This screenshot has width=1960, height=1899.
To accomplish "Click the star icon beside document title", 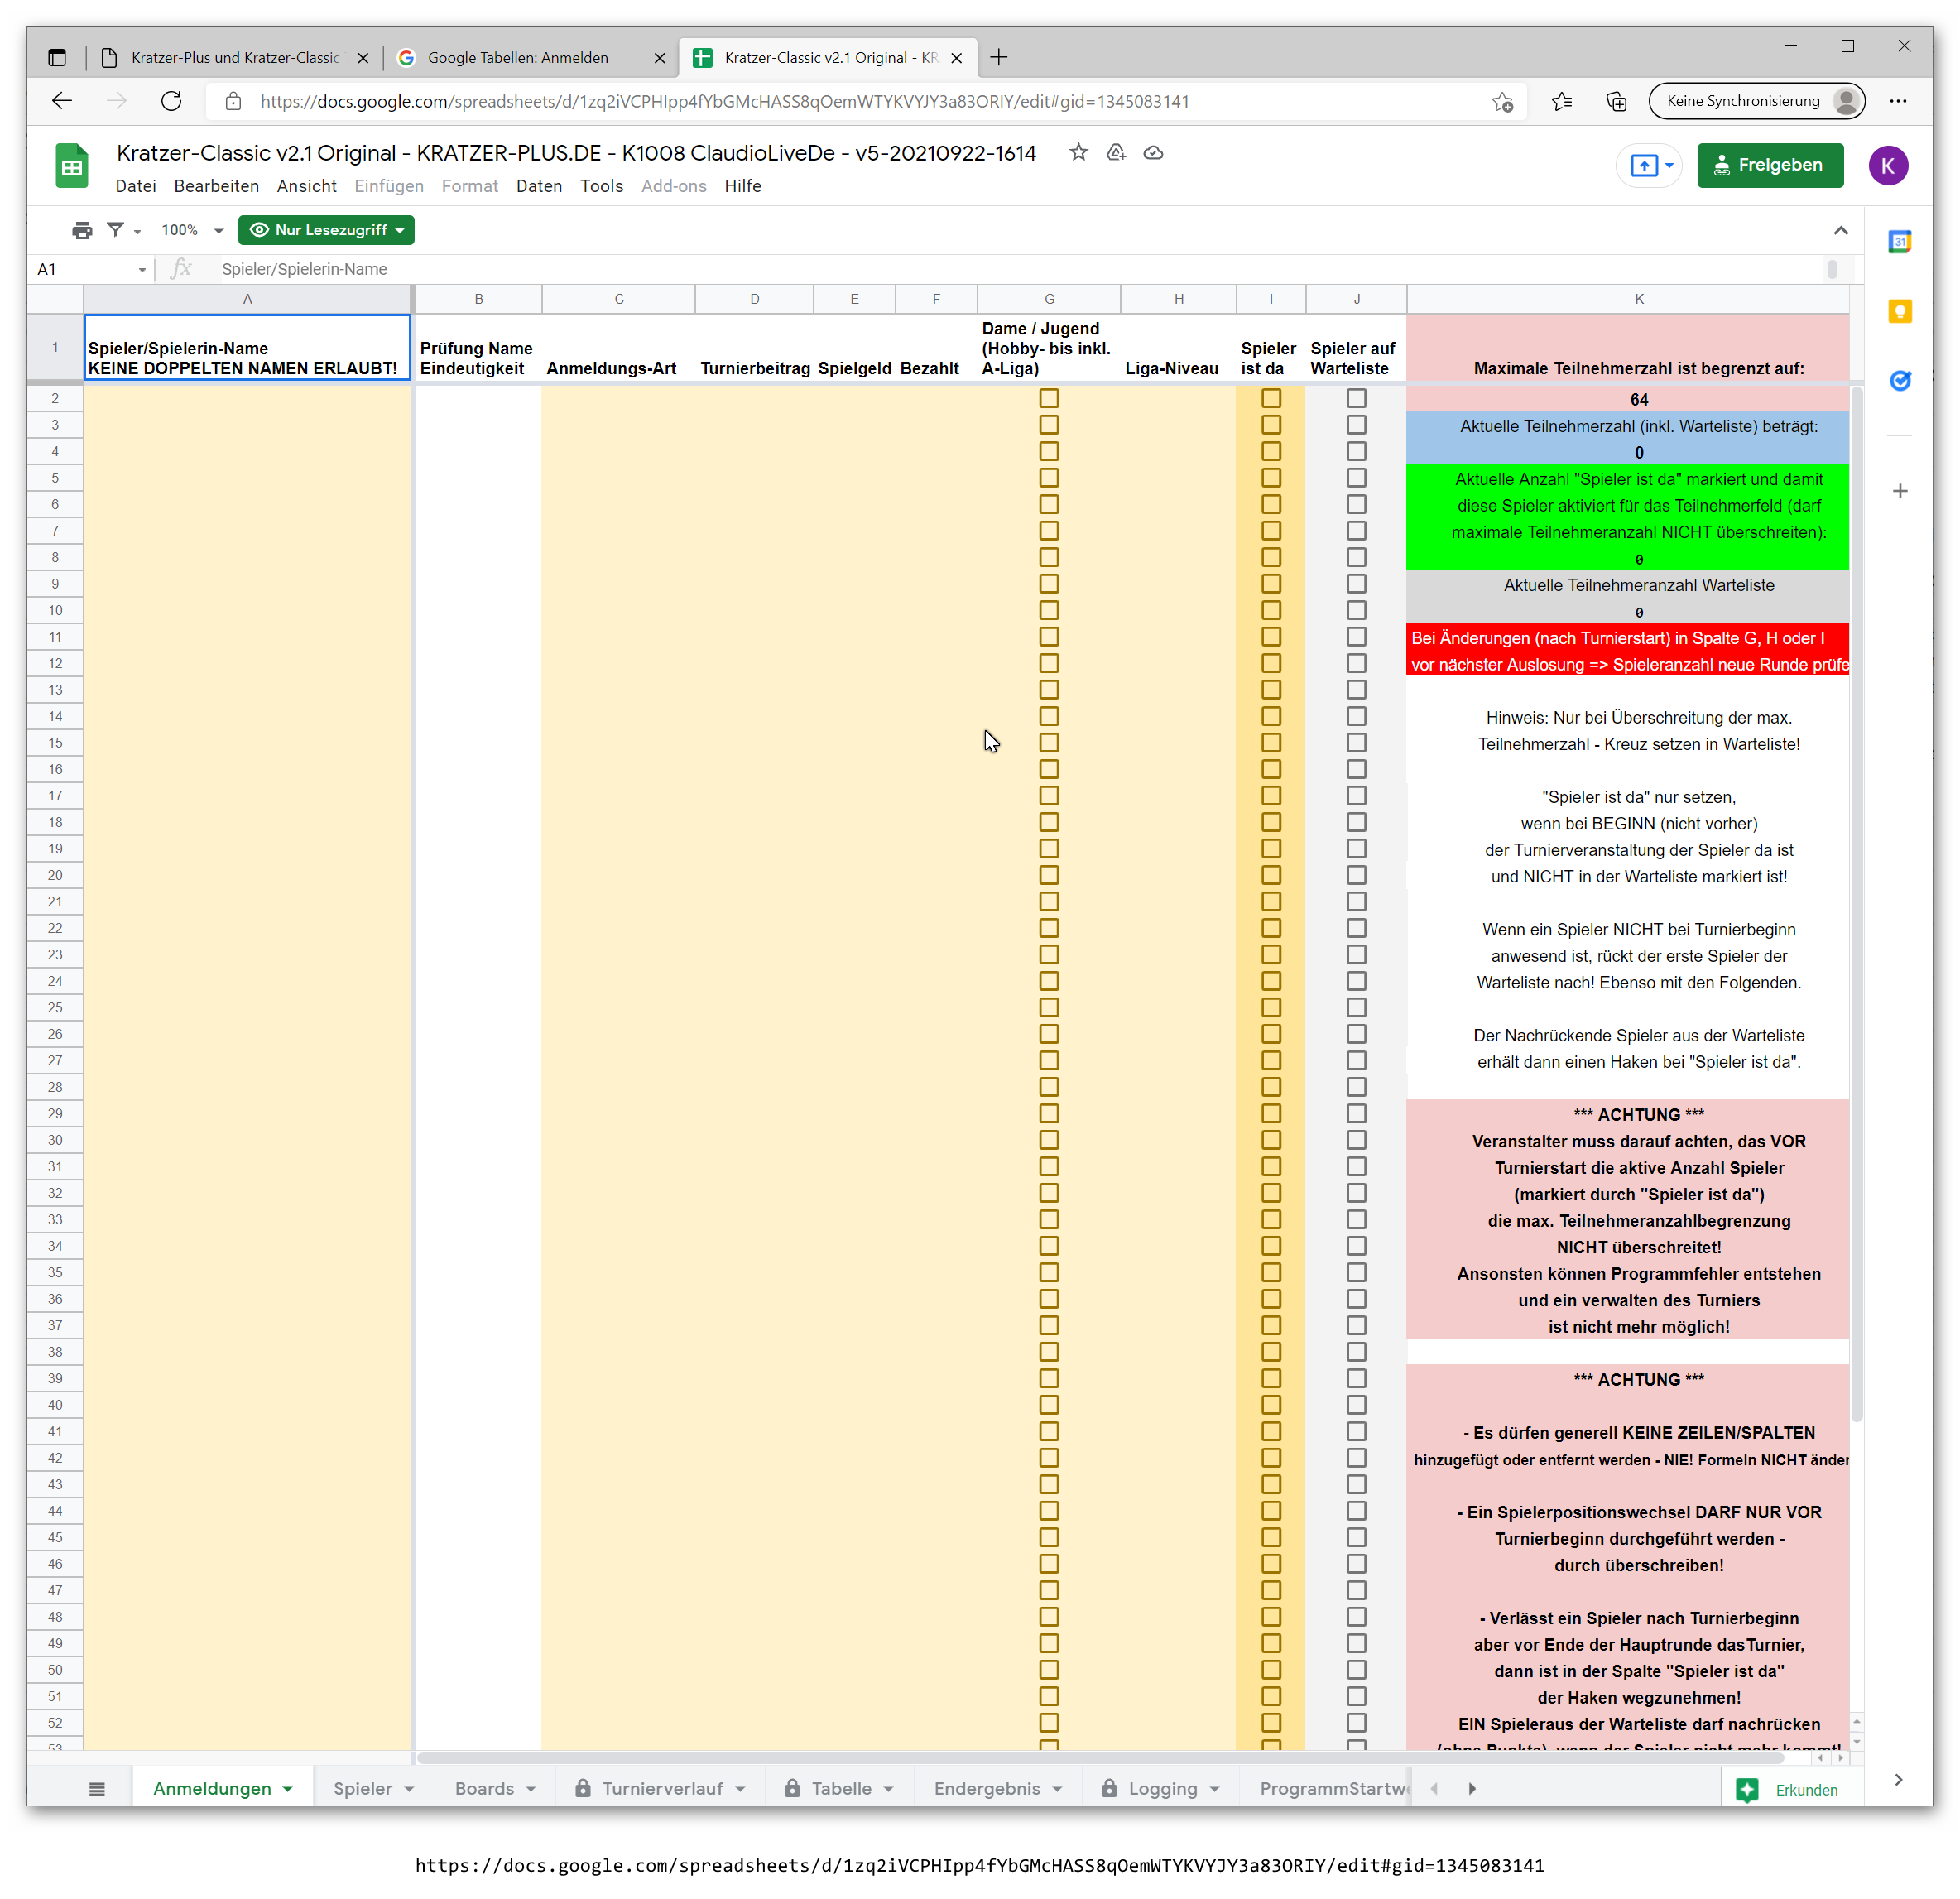I will 1078,153.
